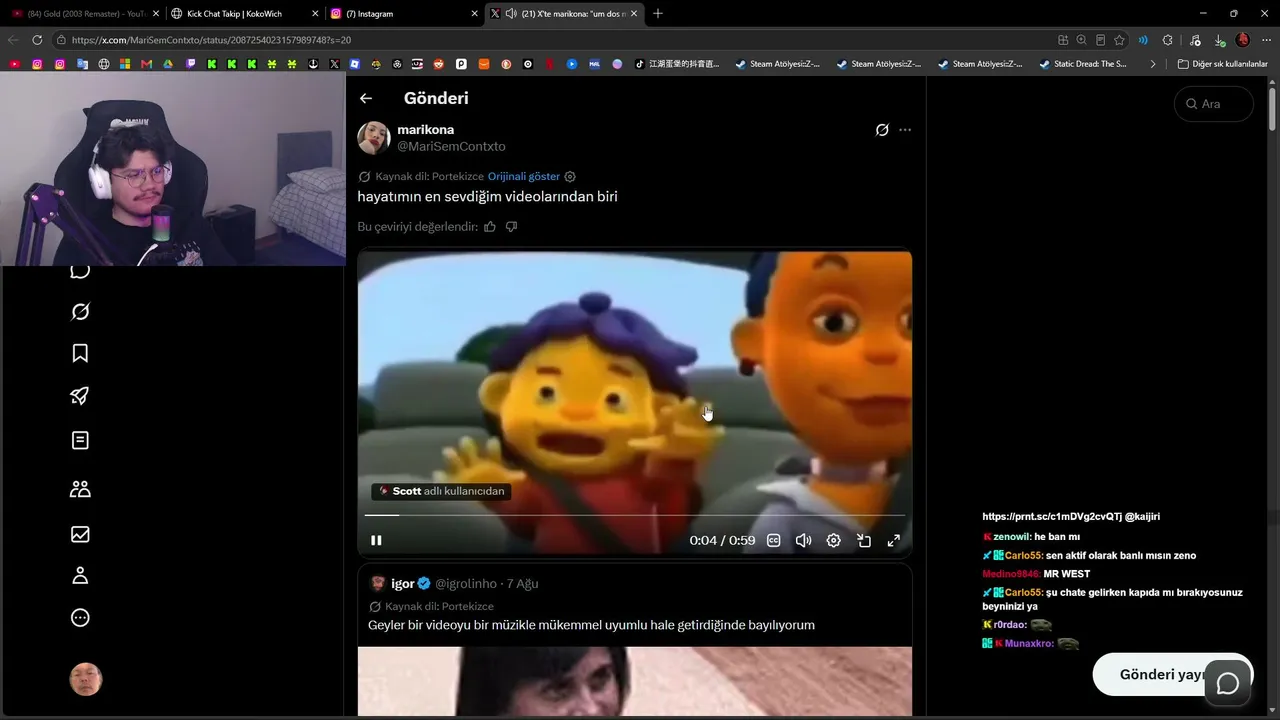Open 'Diğer sık kullanılanlar' bookmarks folder

[x=1222, y=64]
